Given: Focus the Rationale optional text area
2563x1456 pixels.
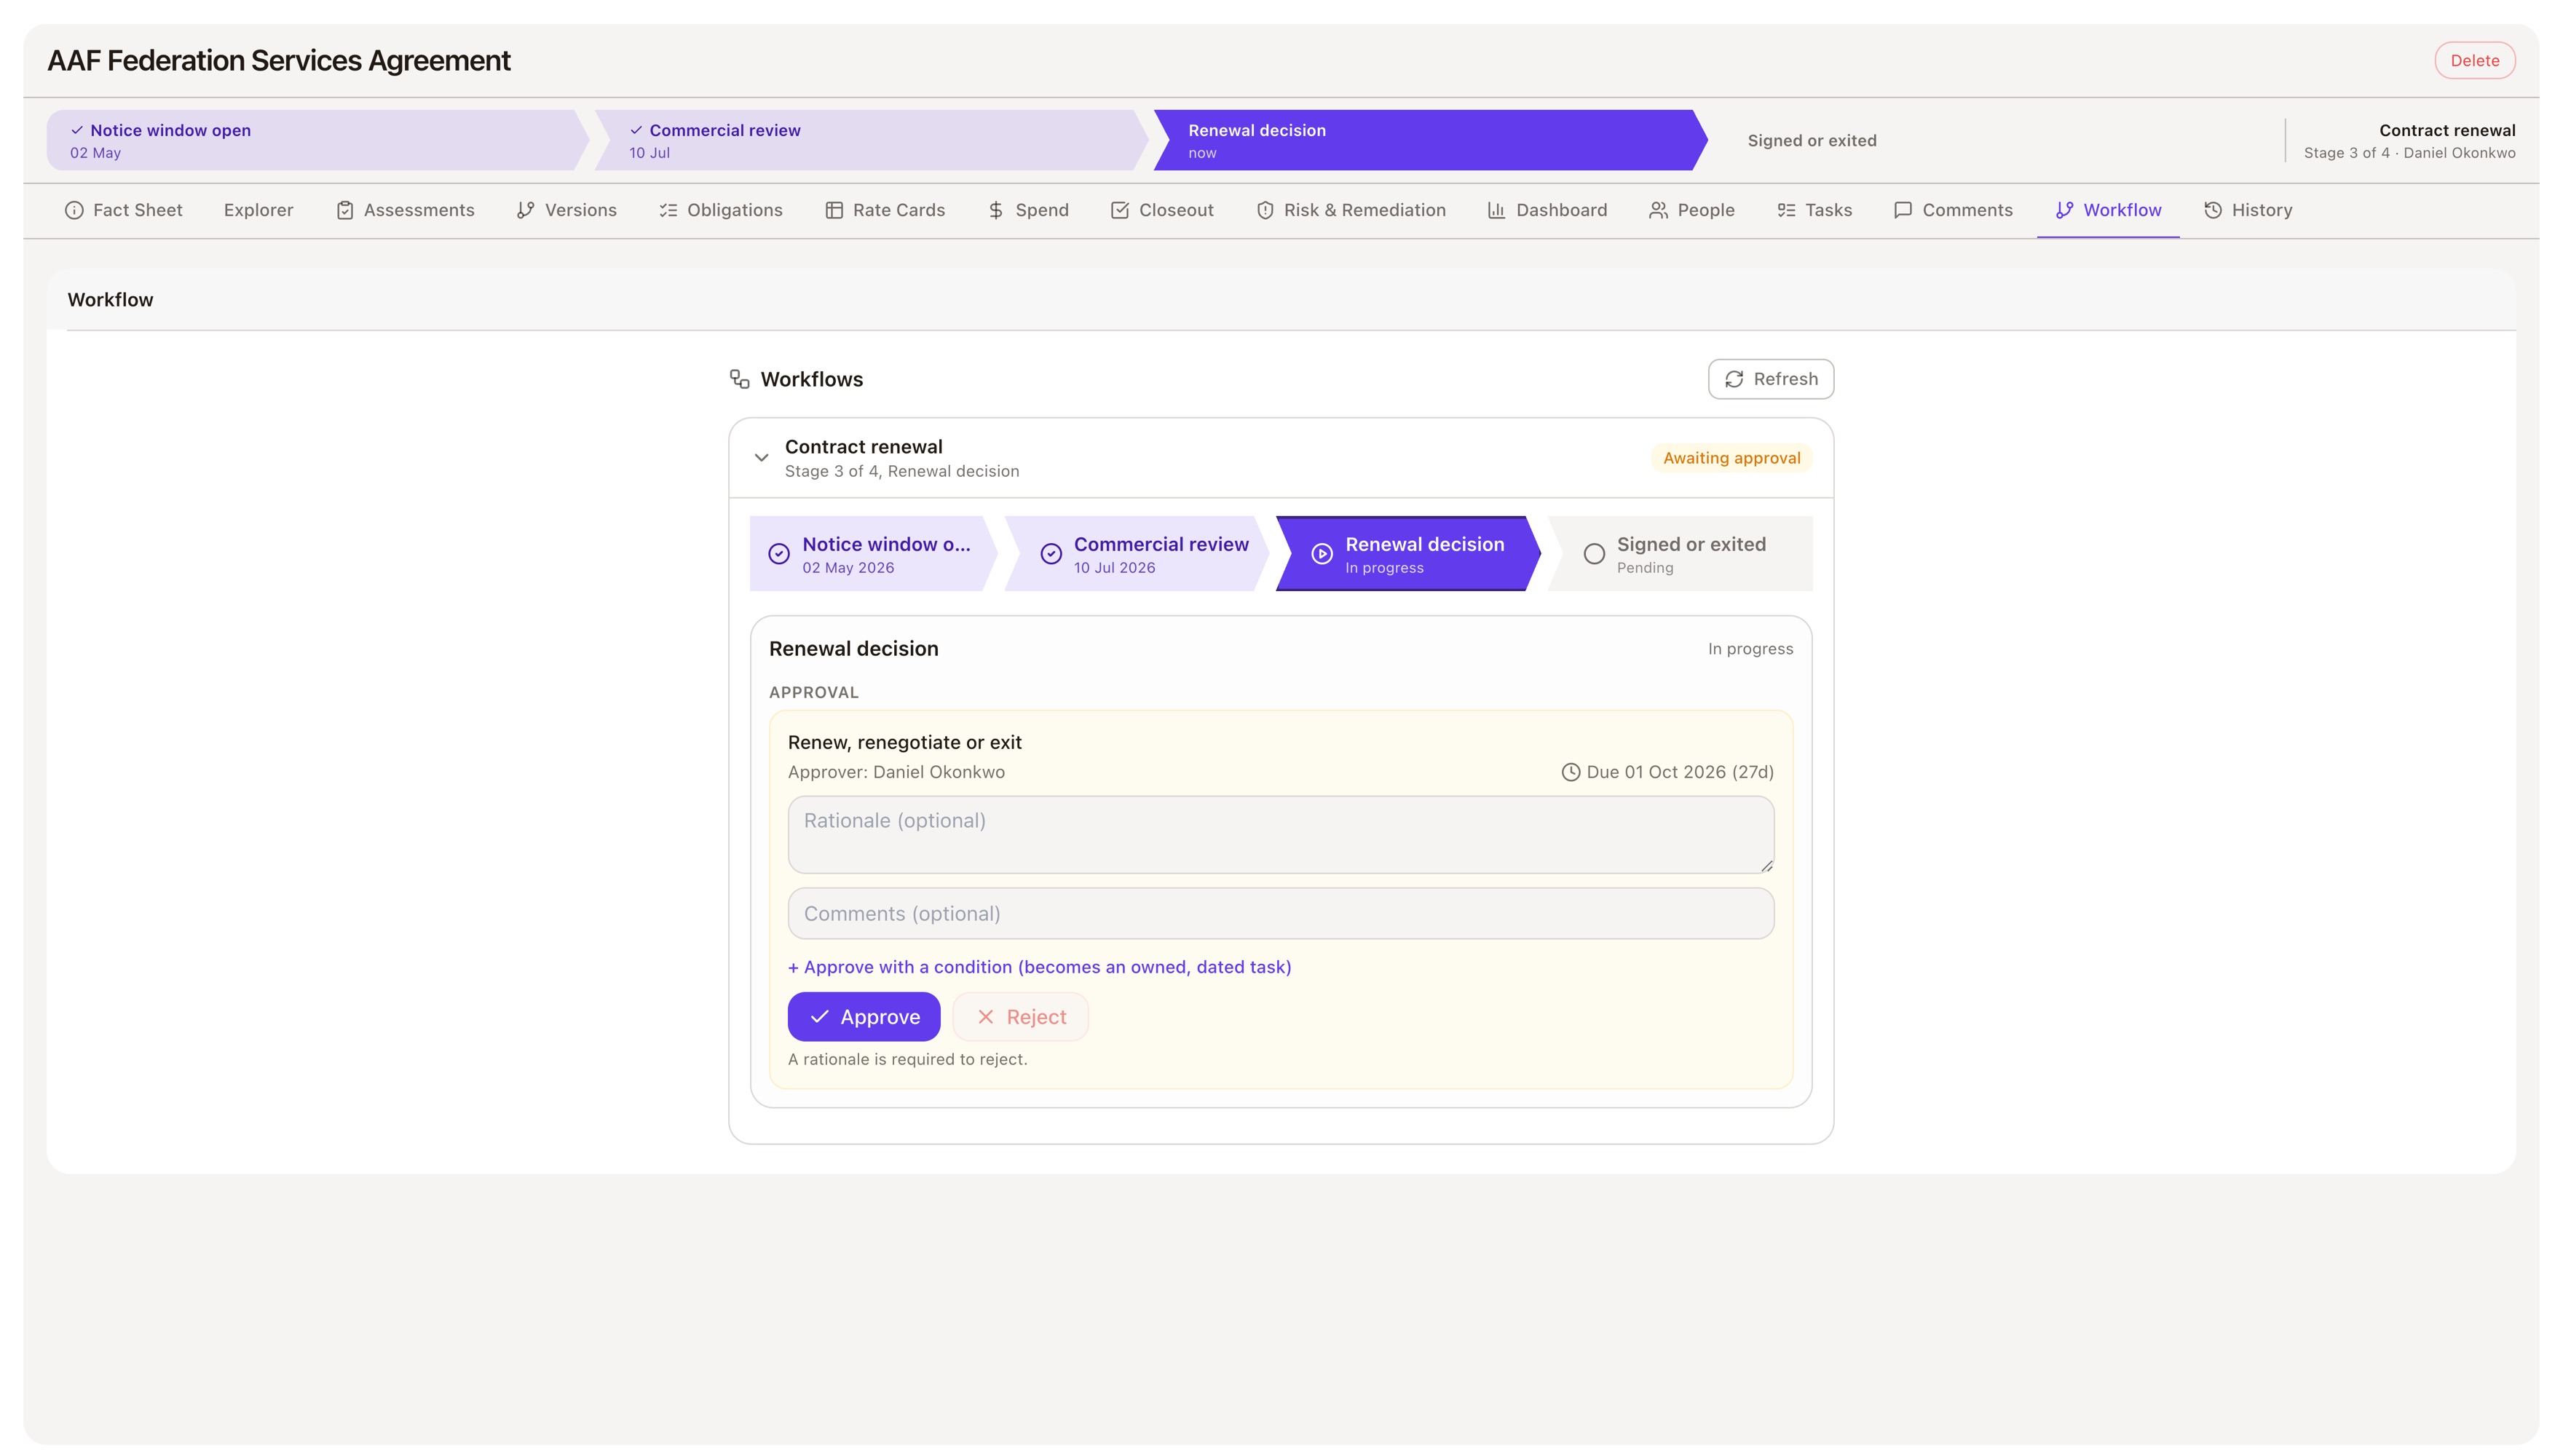Looking at the screenshot, I should [x=1280, y=835].
